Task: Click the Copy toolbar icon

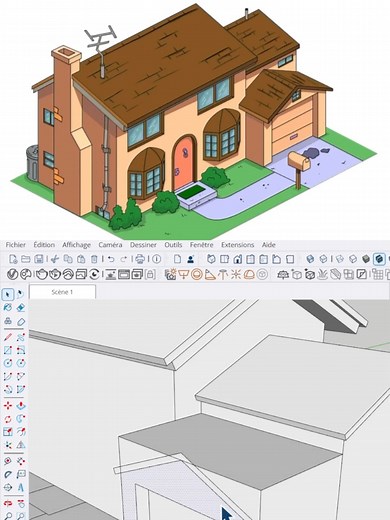Action: tap(68, 259)
